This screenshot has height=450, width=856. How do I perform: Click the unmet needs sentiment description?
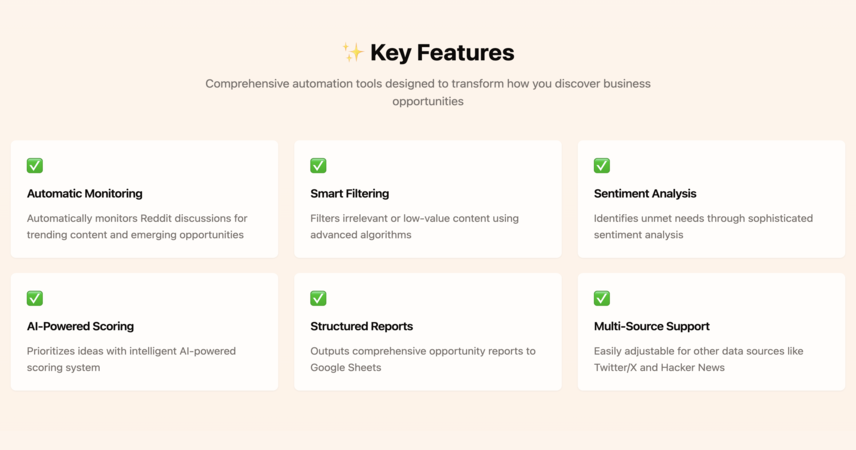tap(703, 226)
